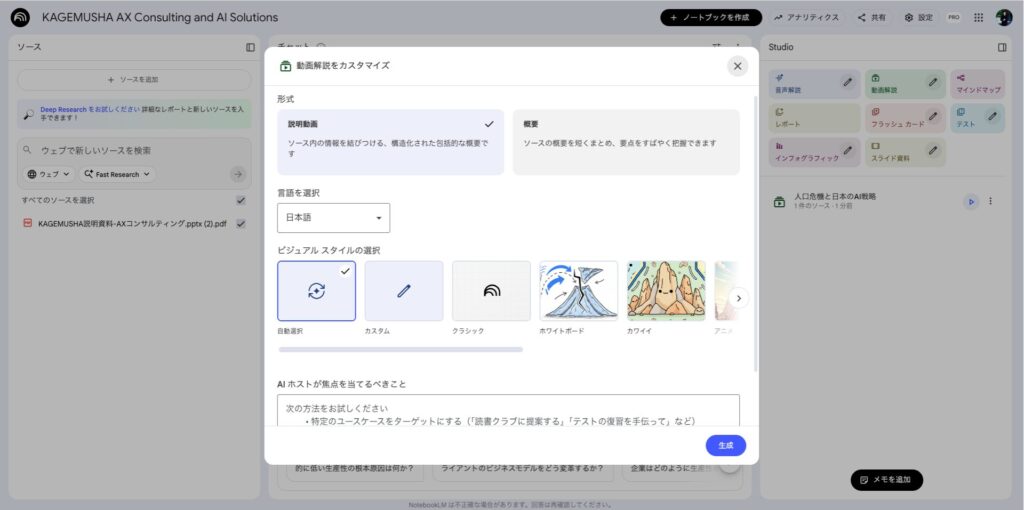1024x510 pixels.
Task: Close the video overview customize dialog
Action: 737,66
